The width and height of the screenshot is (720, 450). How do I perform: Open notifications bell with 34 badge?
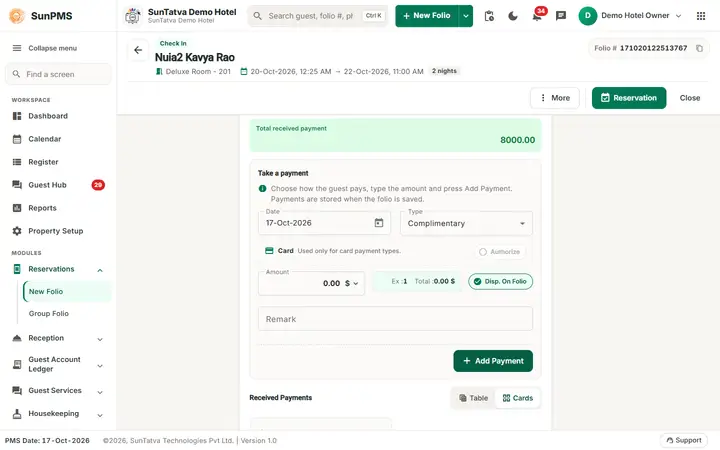537,16
